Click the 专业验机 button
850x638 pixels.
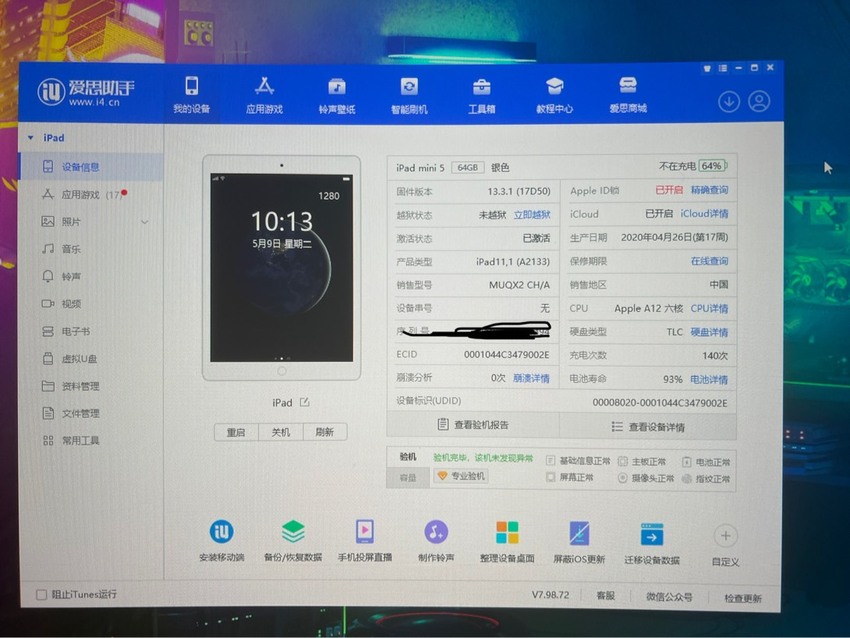(x=461, y=476)
